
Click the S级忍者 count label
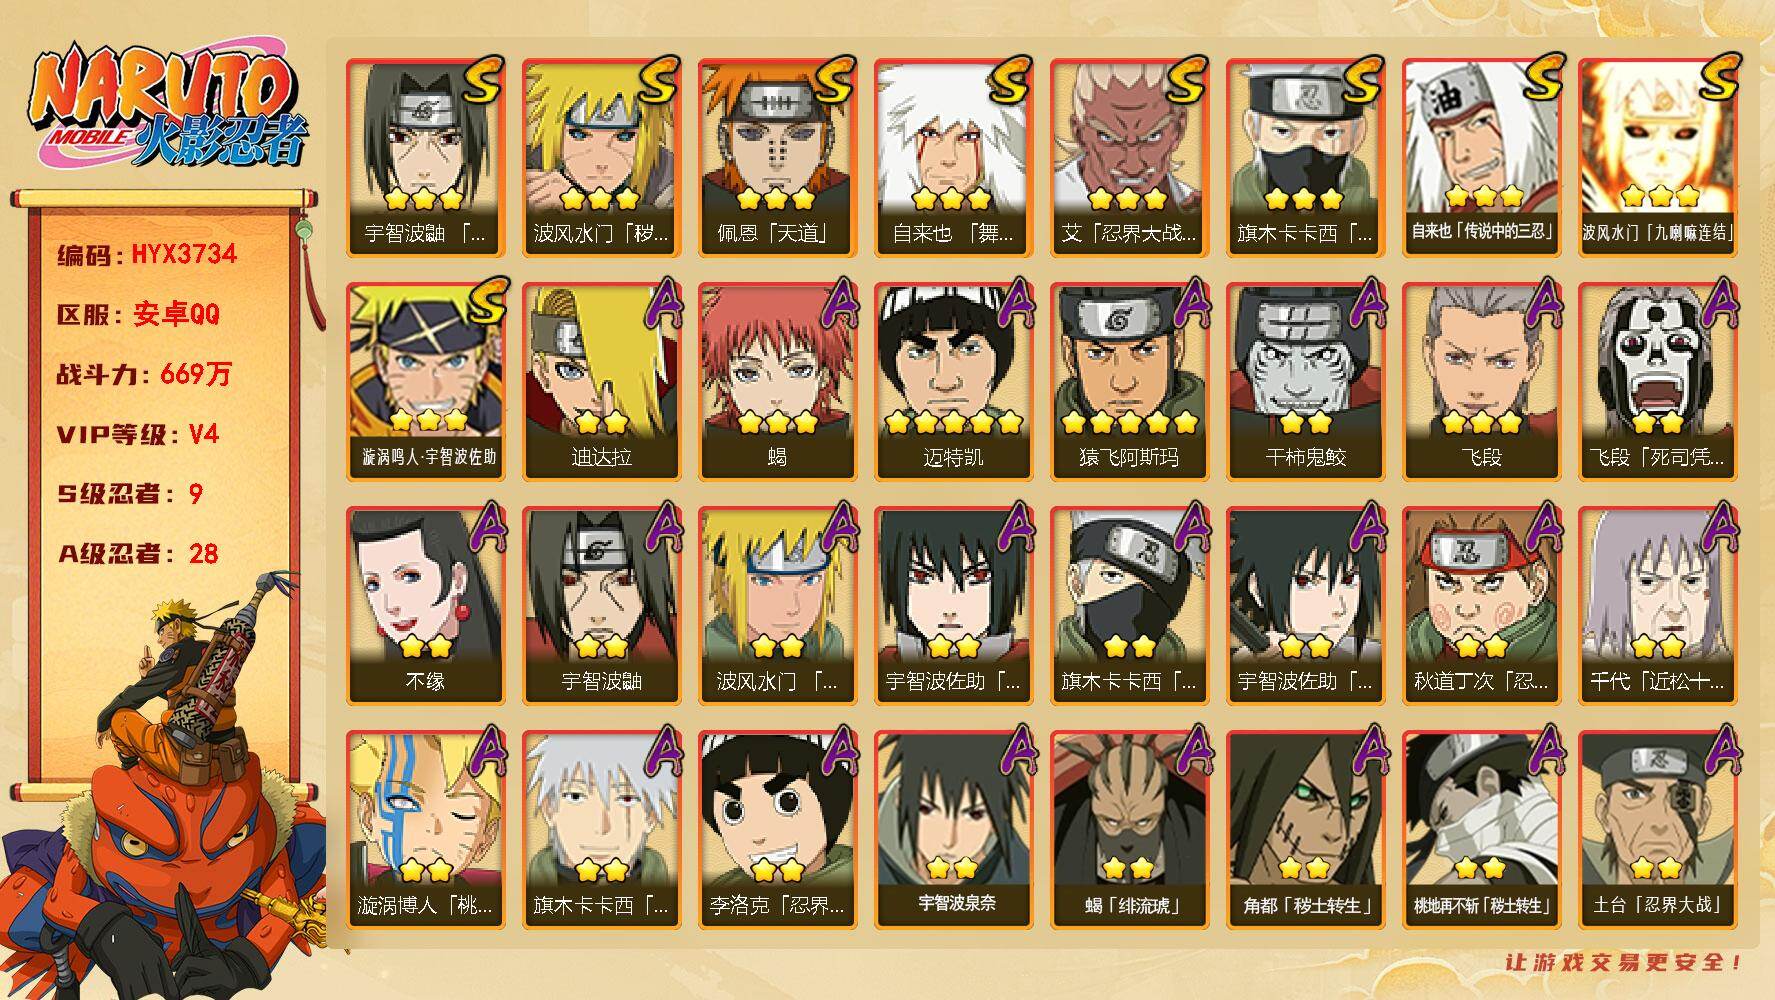130,494
